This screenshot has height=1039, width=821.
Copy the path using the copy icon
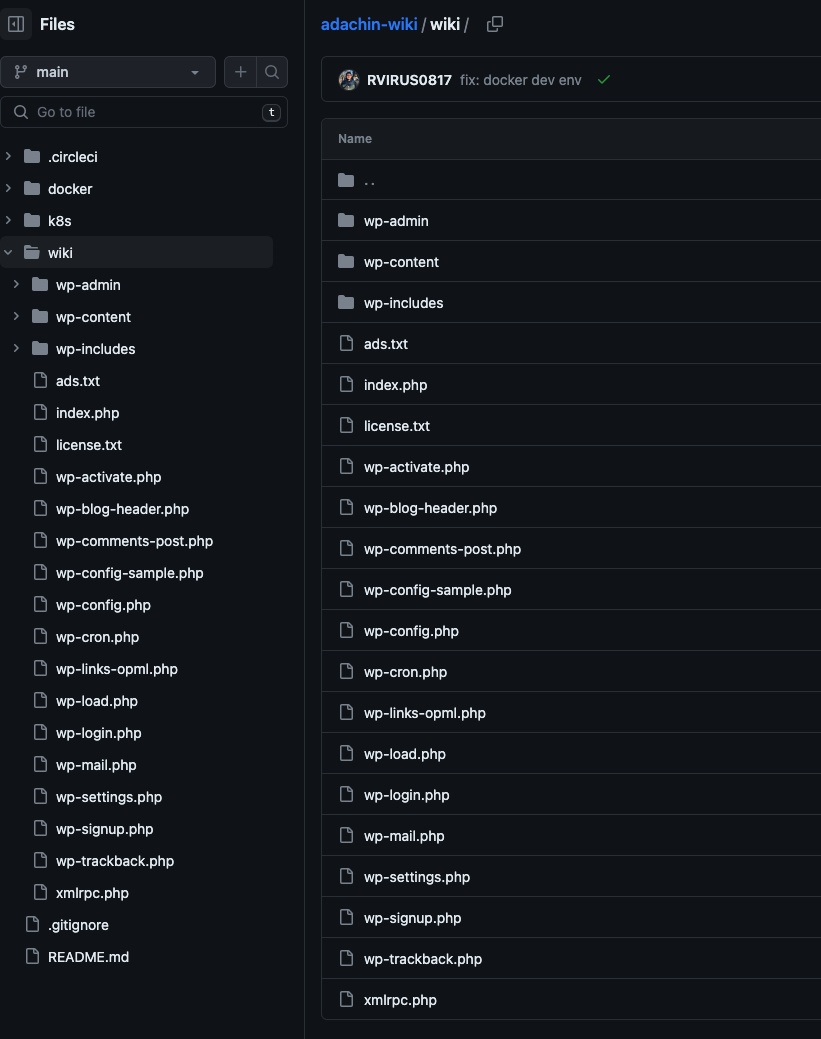(494, 24)
